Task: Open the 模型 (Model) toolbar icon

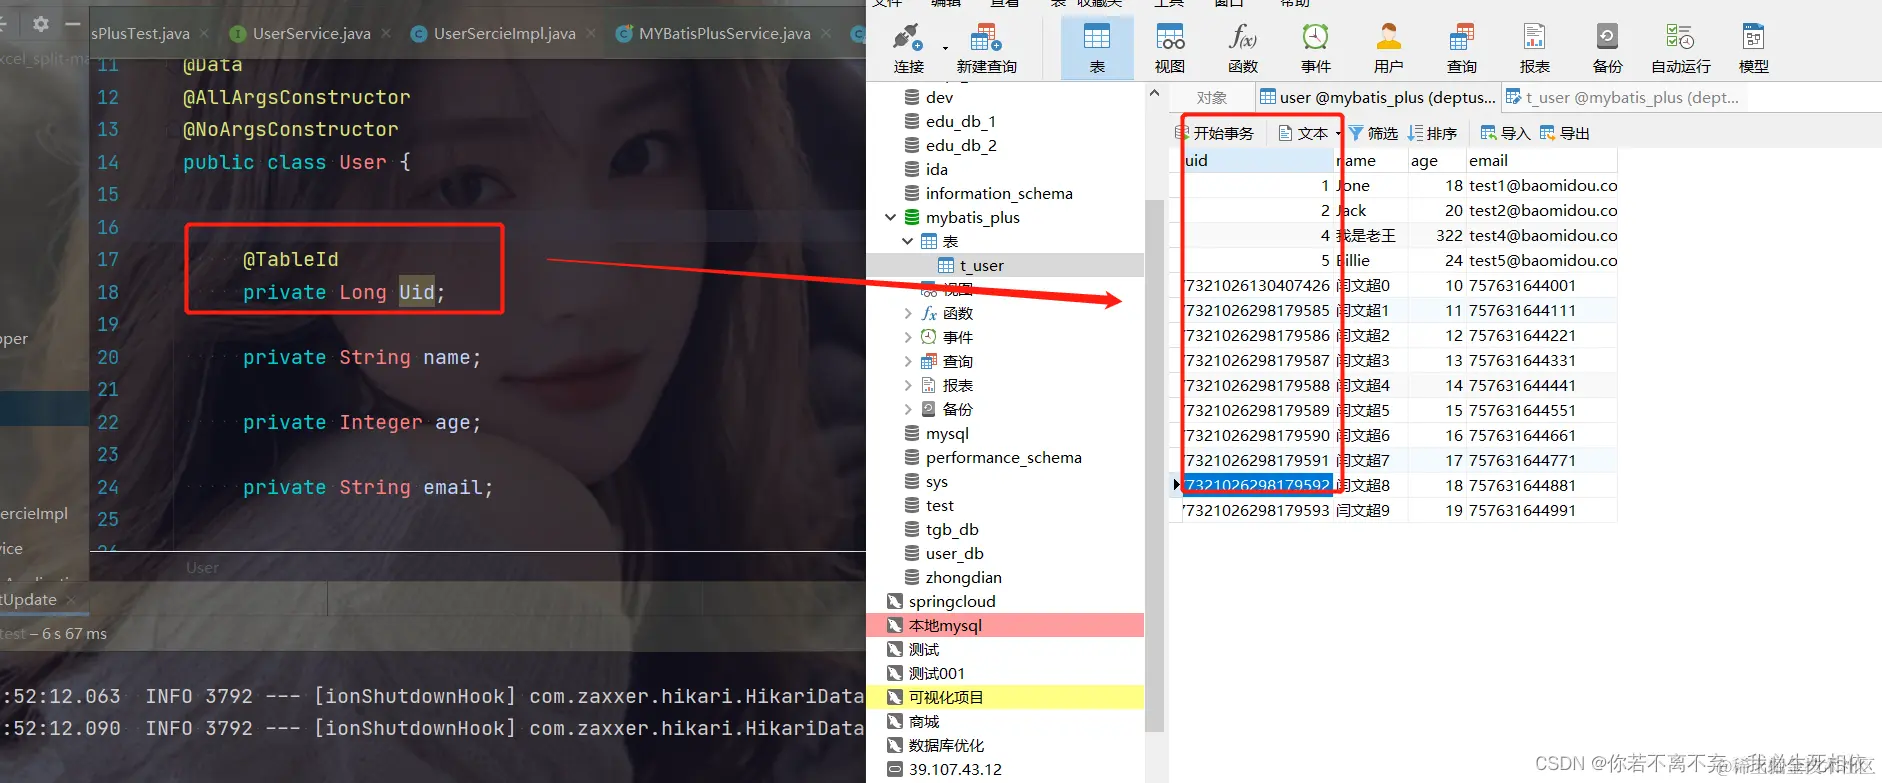Action: (1754, 48)
